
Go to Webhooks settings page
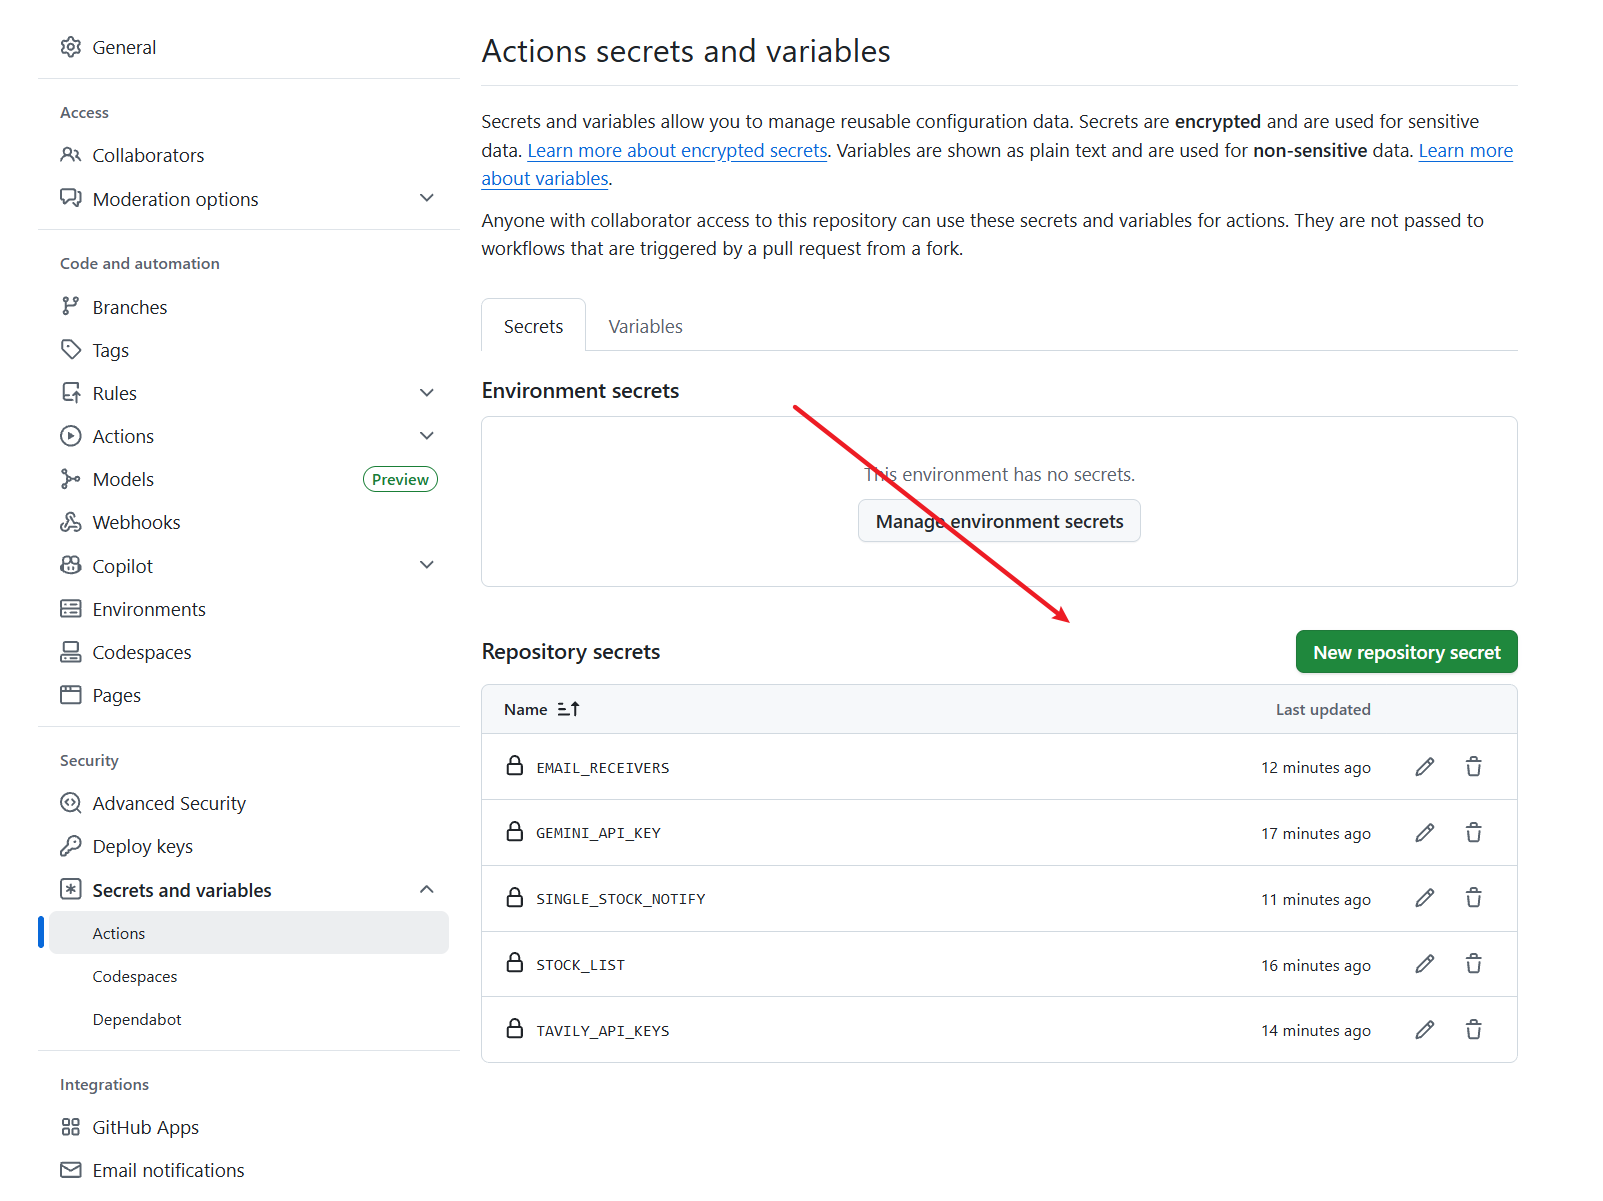click(136, 522)
